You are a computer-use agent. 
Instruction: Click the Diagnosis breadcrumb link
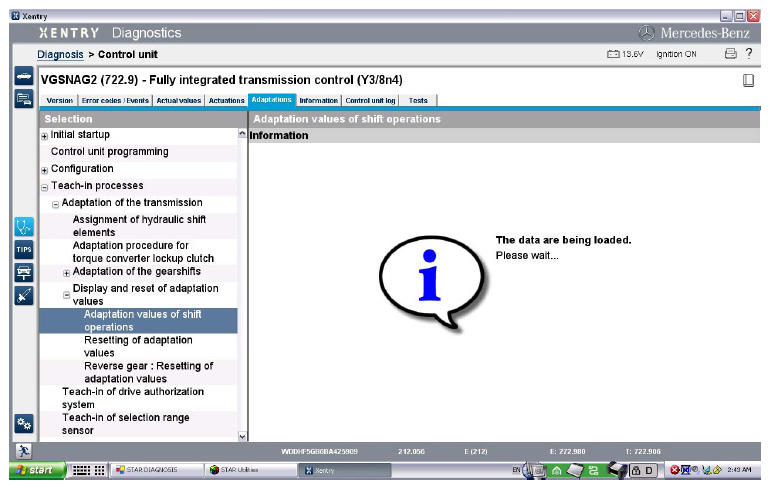click(59, 54)
